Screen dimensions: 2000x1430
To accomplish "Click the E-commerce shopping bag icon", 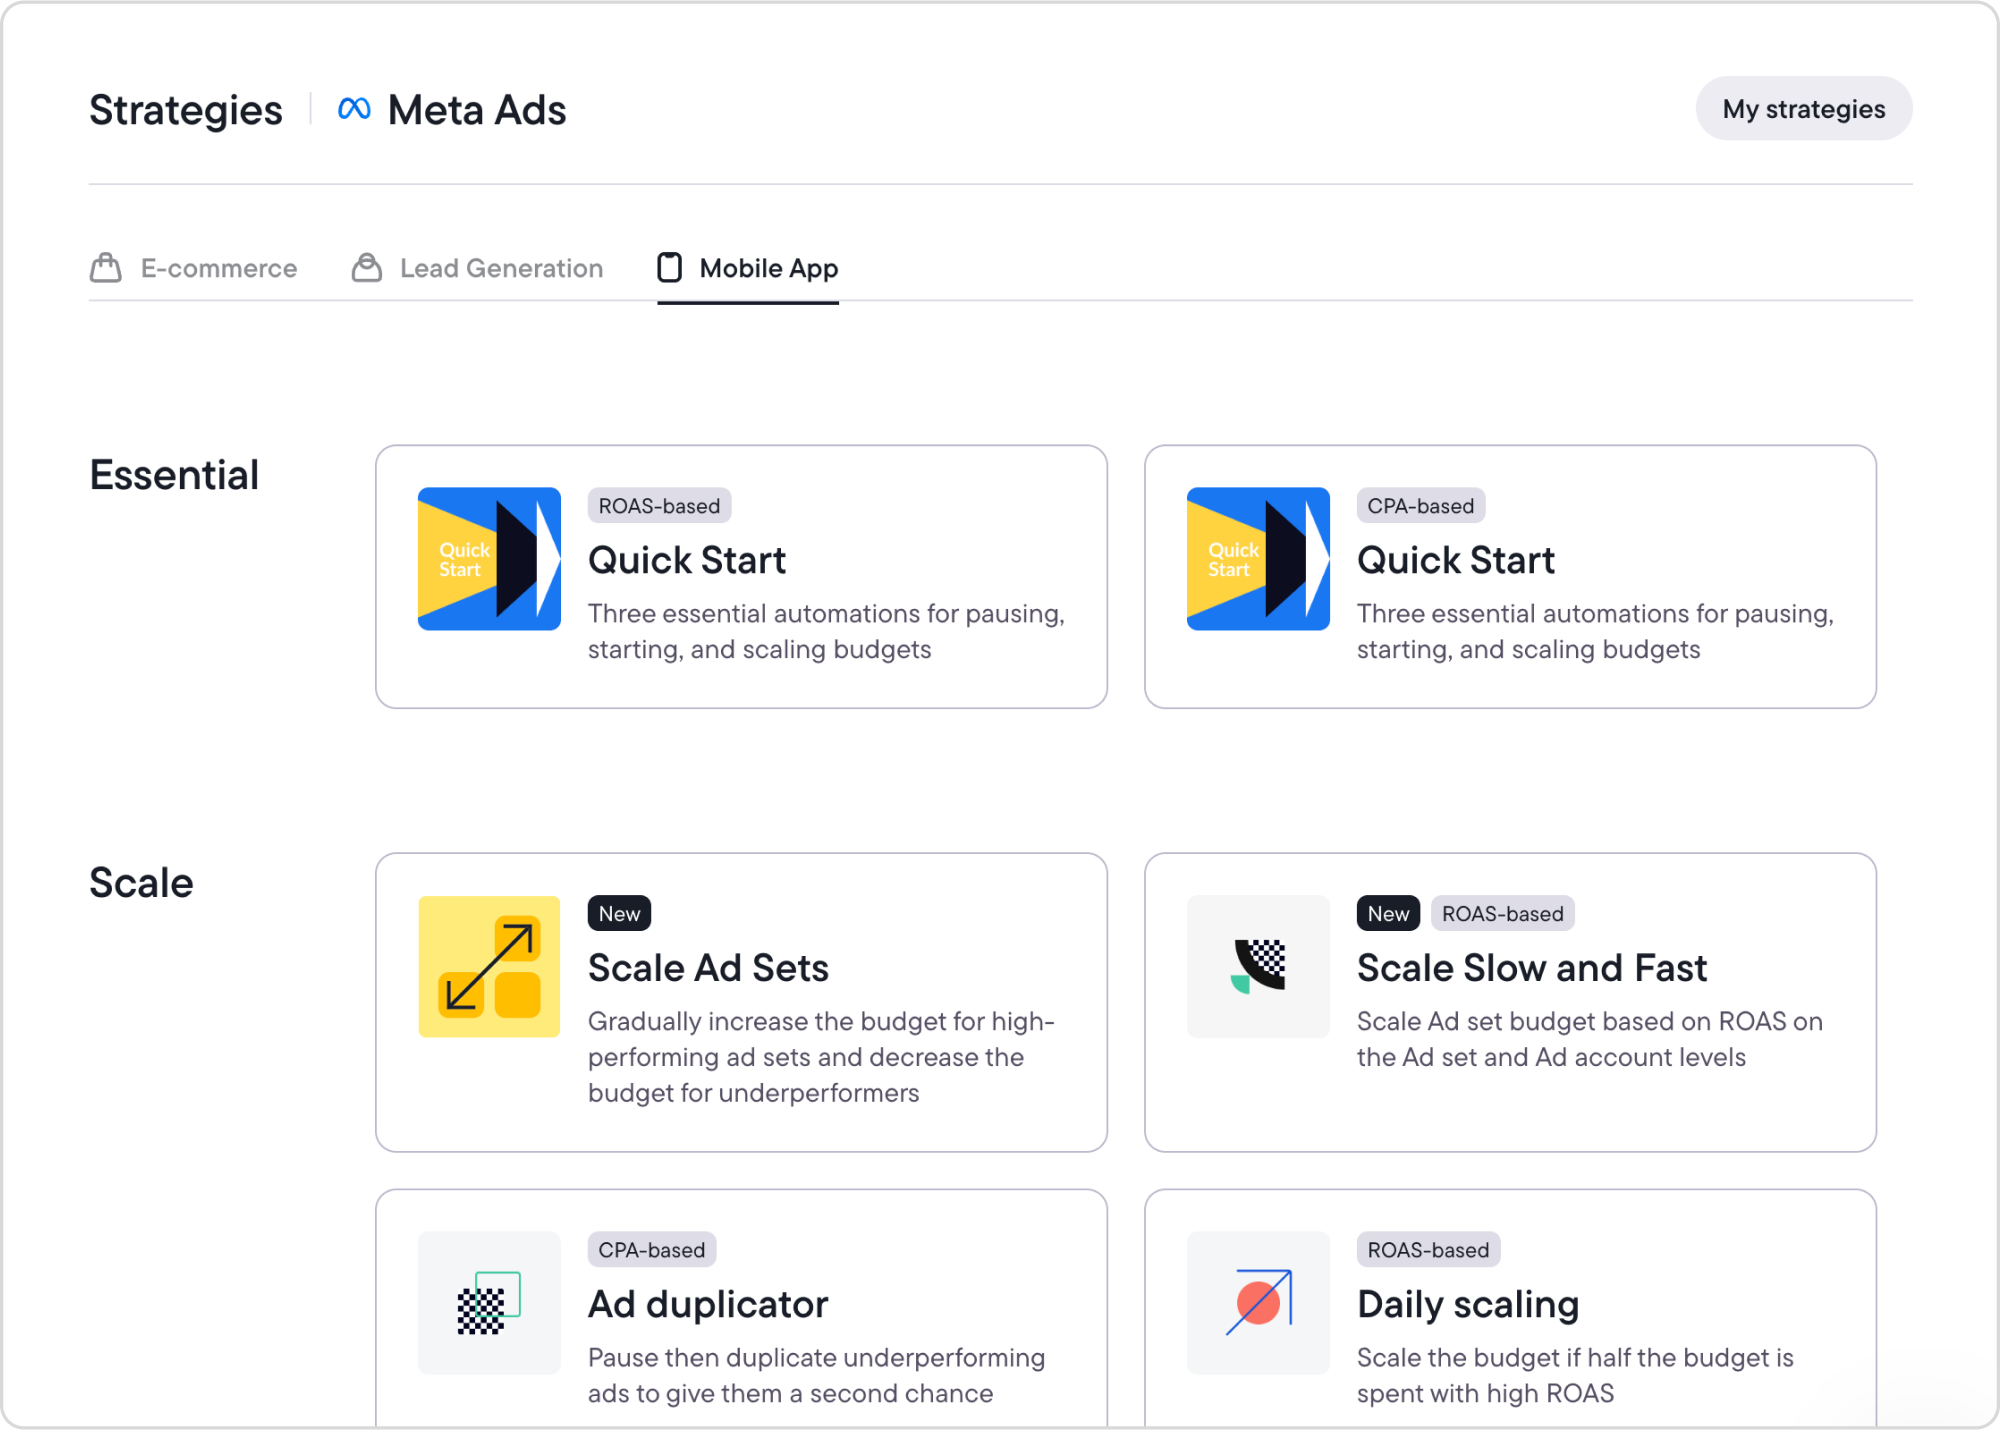I will coord(106,268).
